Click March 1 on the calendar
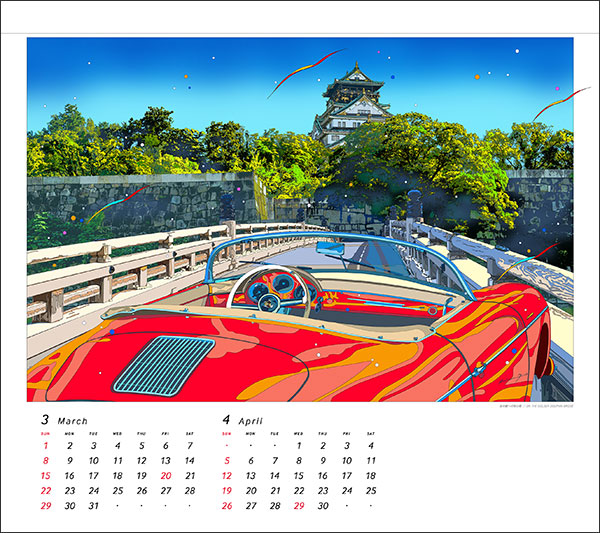 tap(45, 446)
